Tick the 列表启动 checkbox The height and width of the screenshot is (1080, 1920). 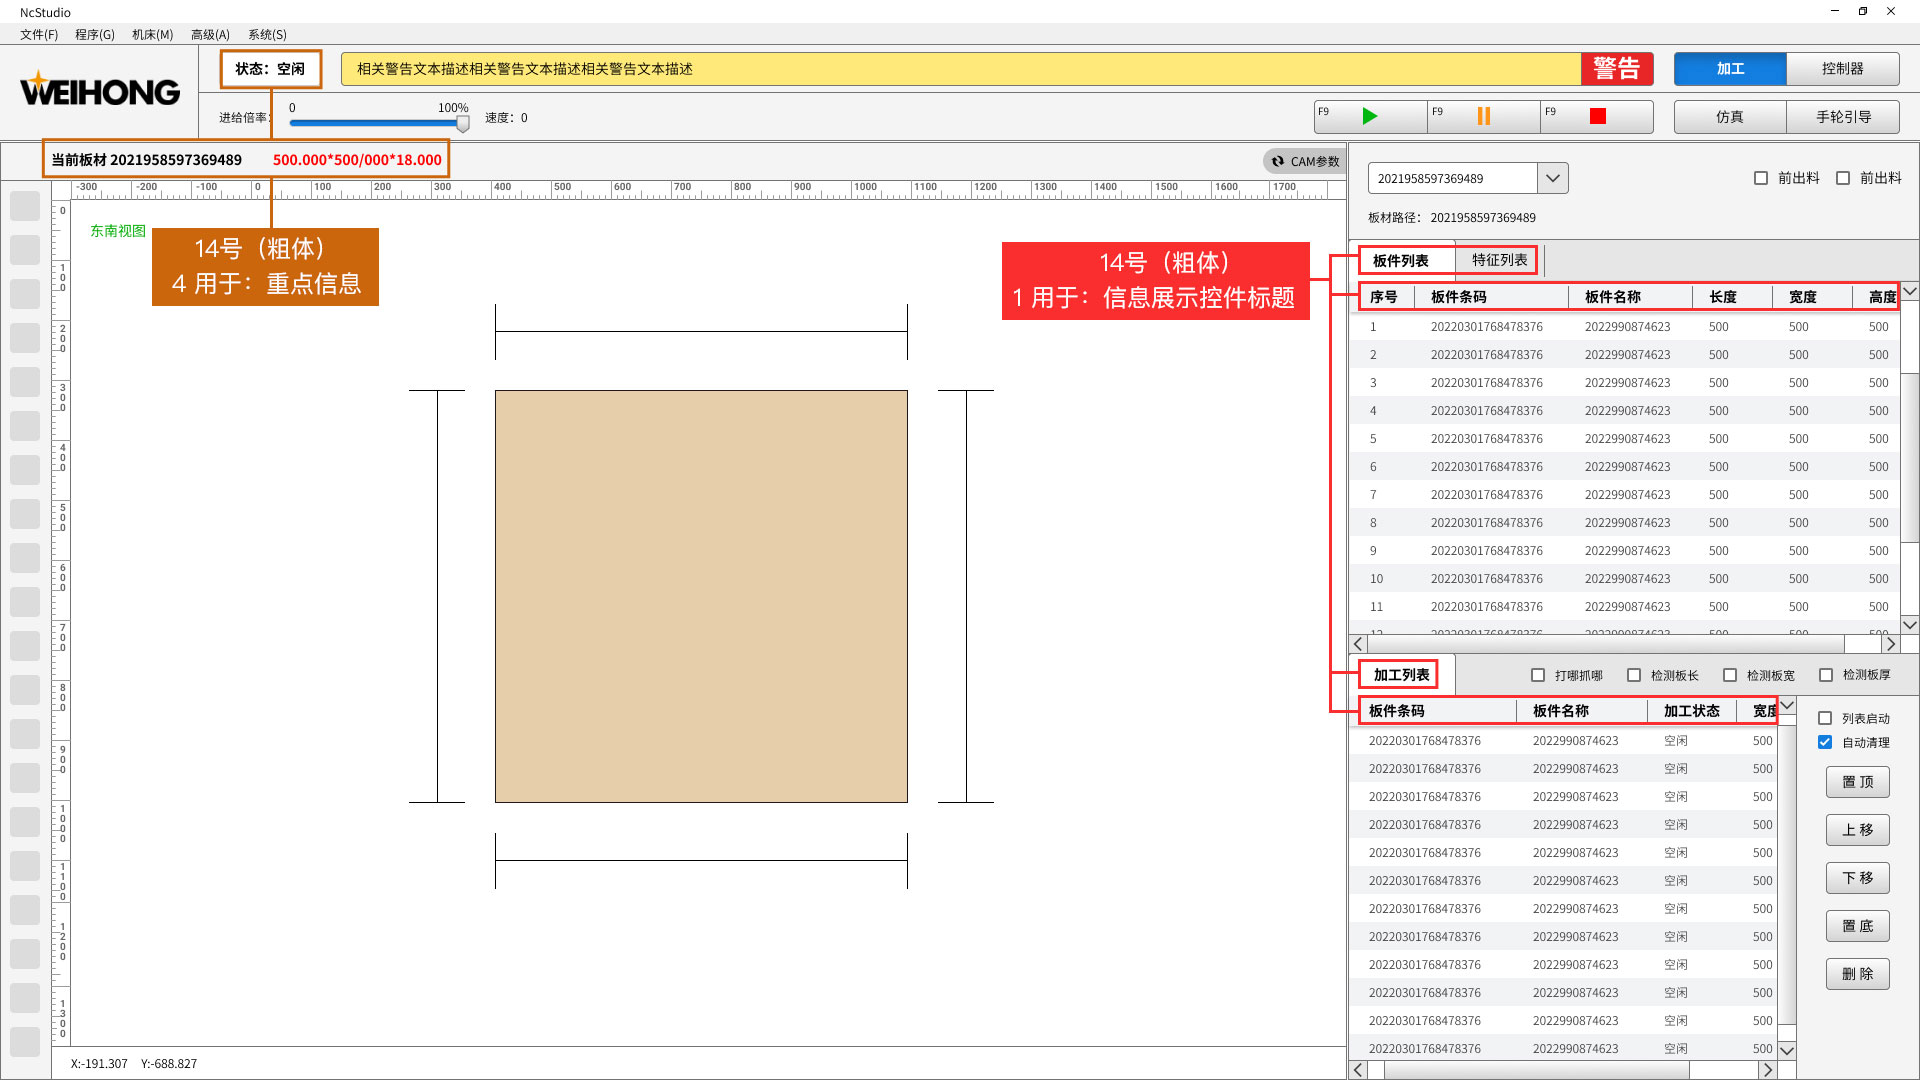1825,718
